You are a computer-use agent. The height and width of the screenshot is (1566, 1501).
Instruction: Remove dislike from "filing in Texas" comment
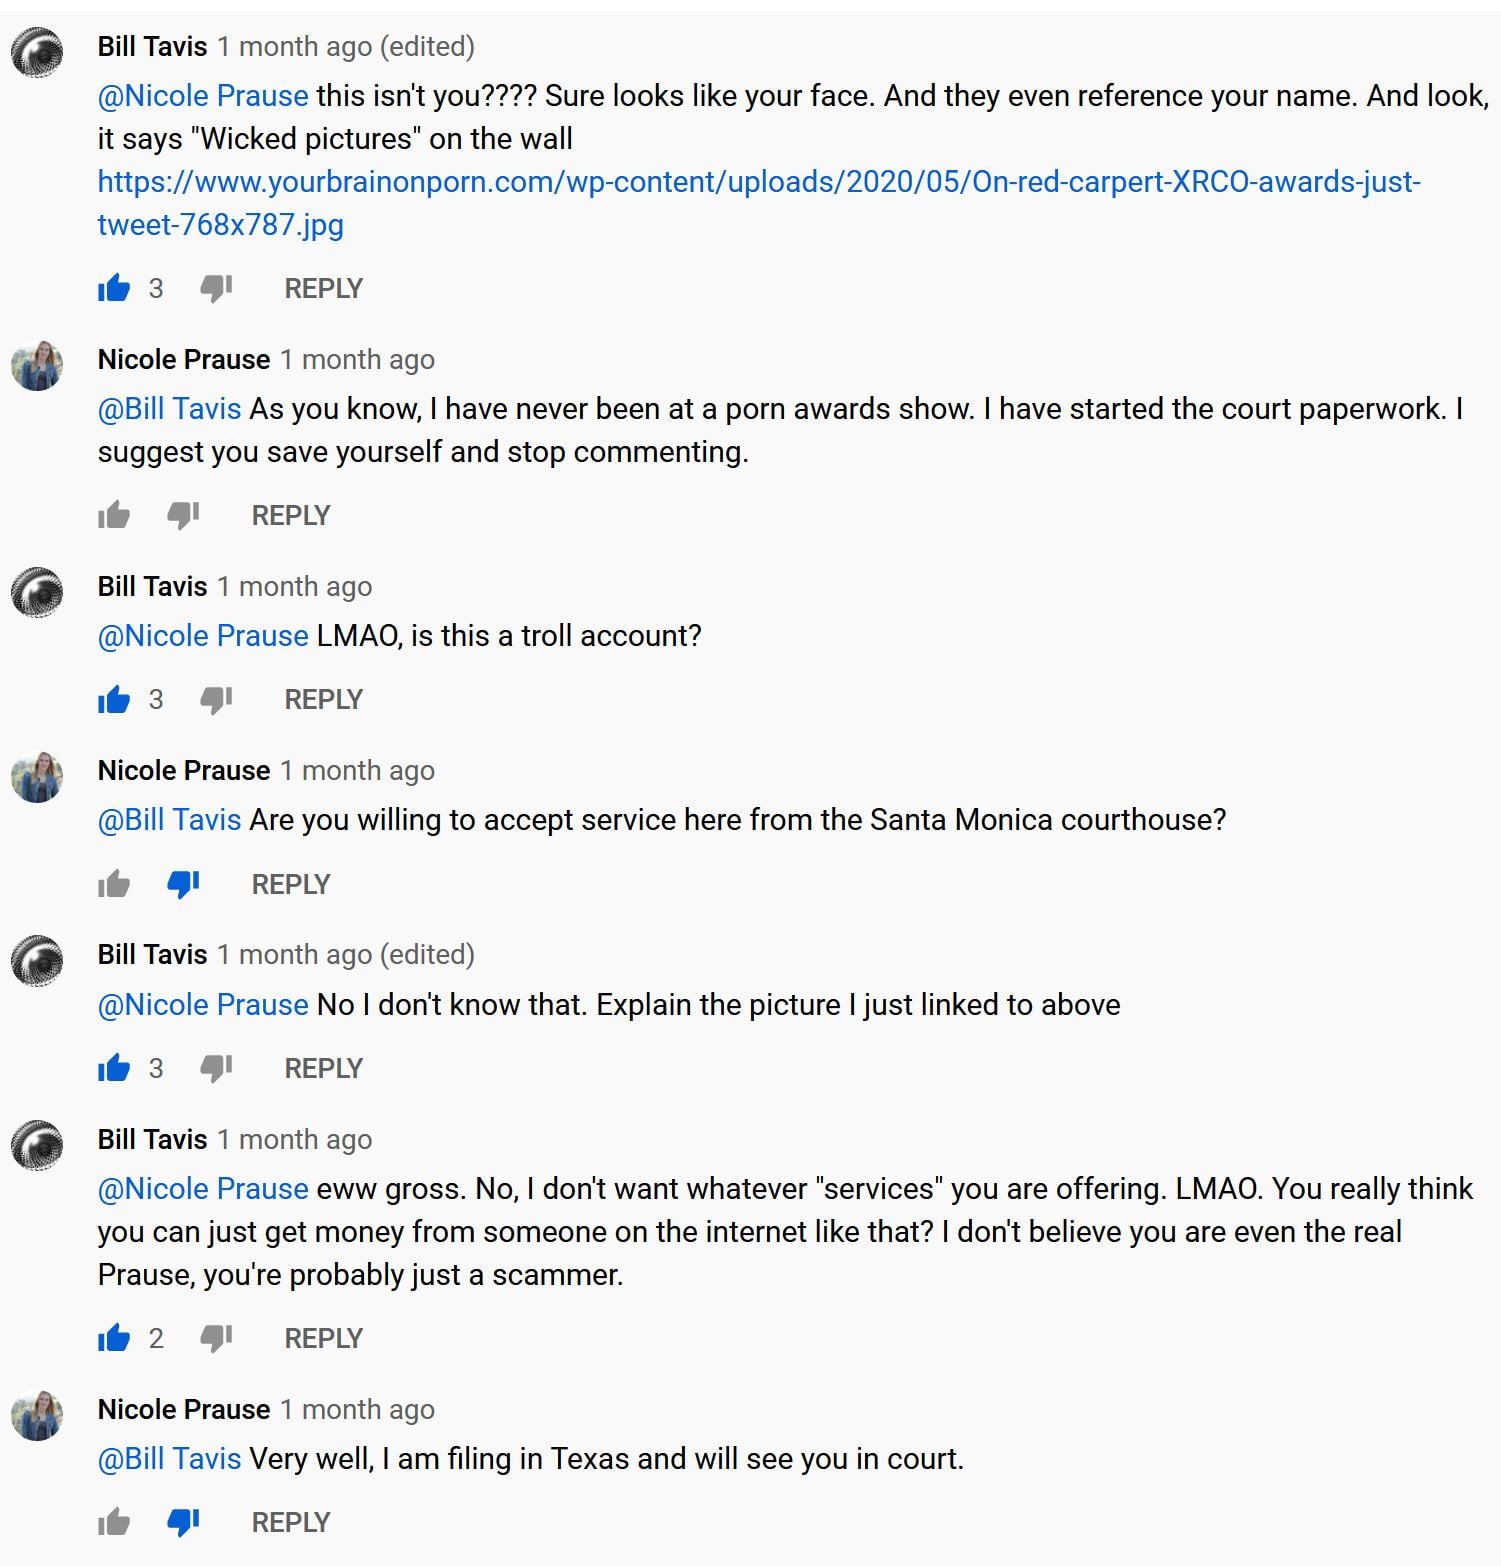point(183,1523)
